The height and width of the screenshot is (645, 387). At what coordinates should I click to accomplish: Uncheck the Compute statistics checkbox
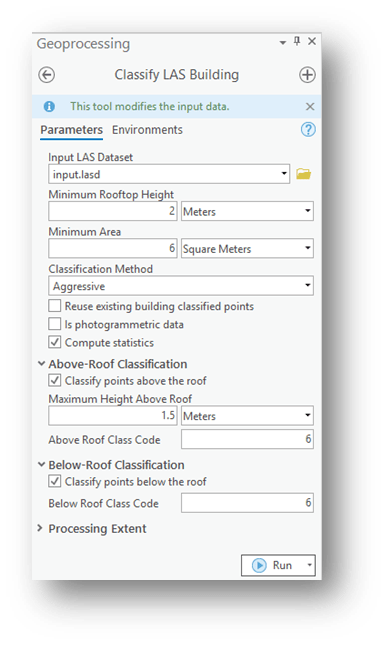click(x=55, y=342)
